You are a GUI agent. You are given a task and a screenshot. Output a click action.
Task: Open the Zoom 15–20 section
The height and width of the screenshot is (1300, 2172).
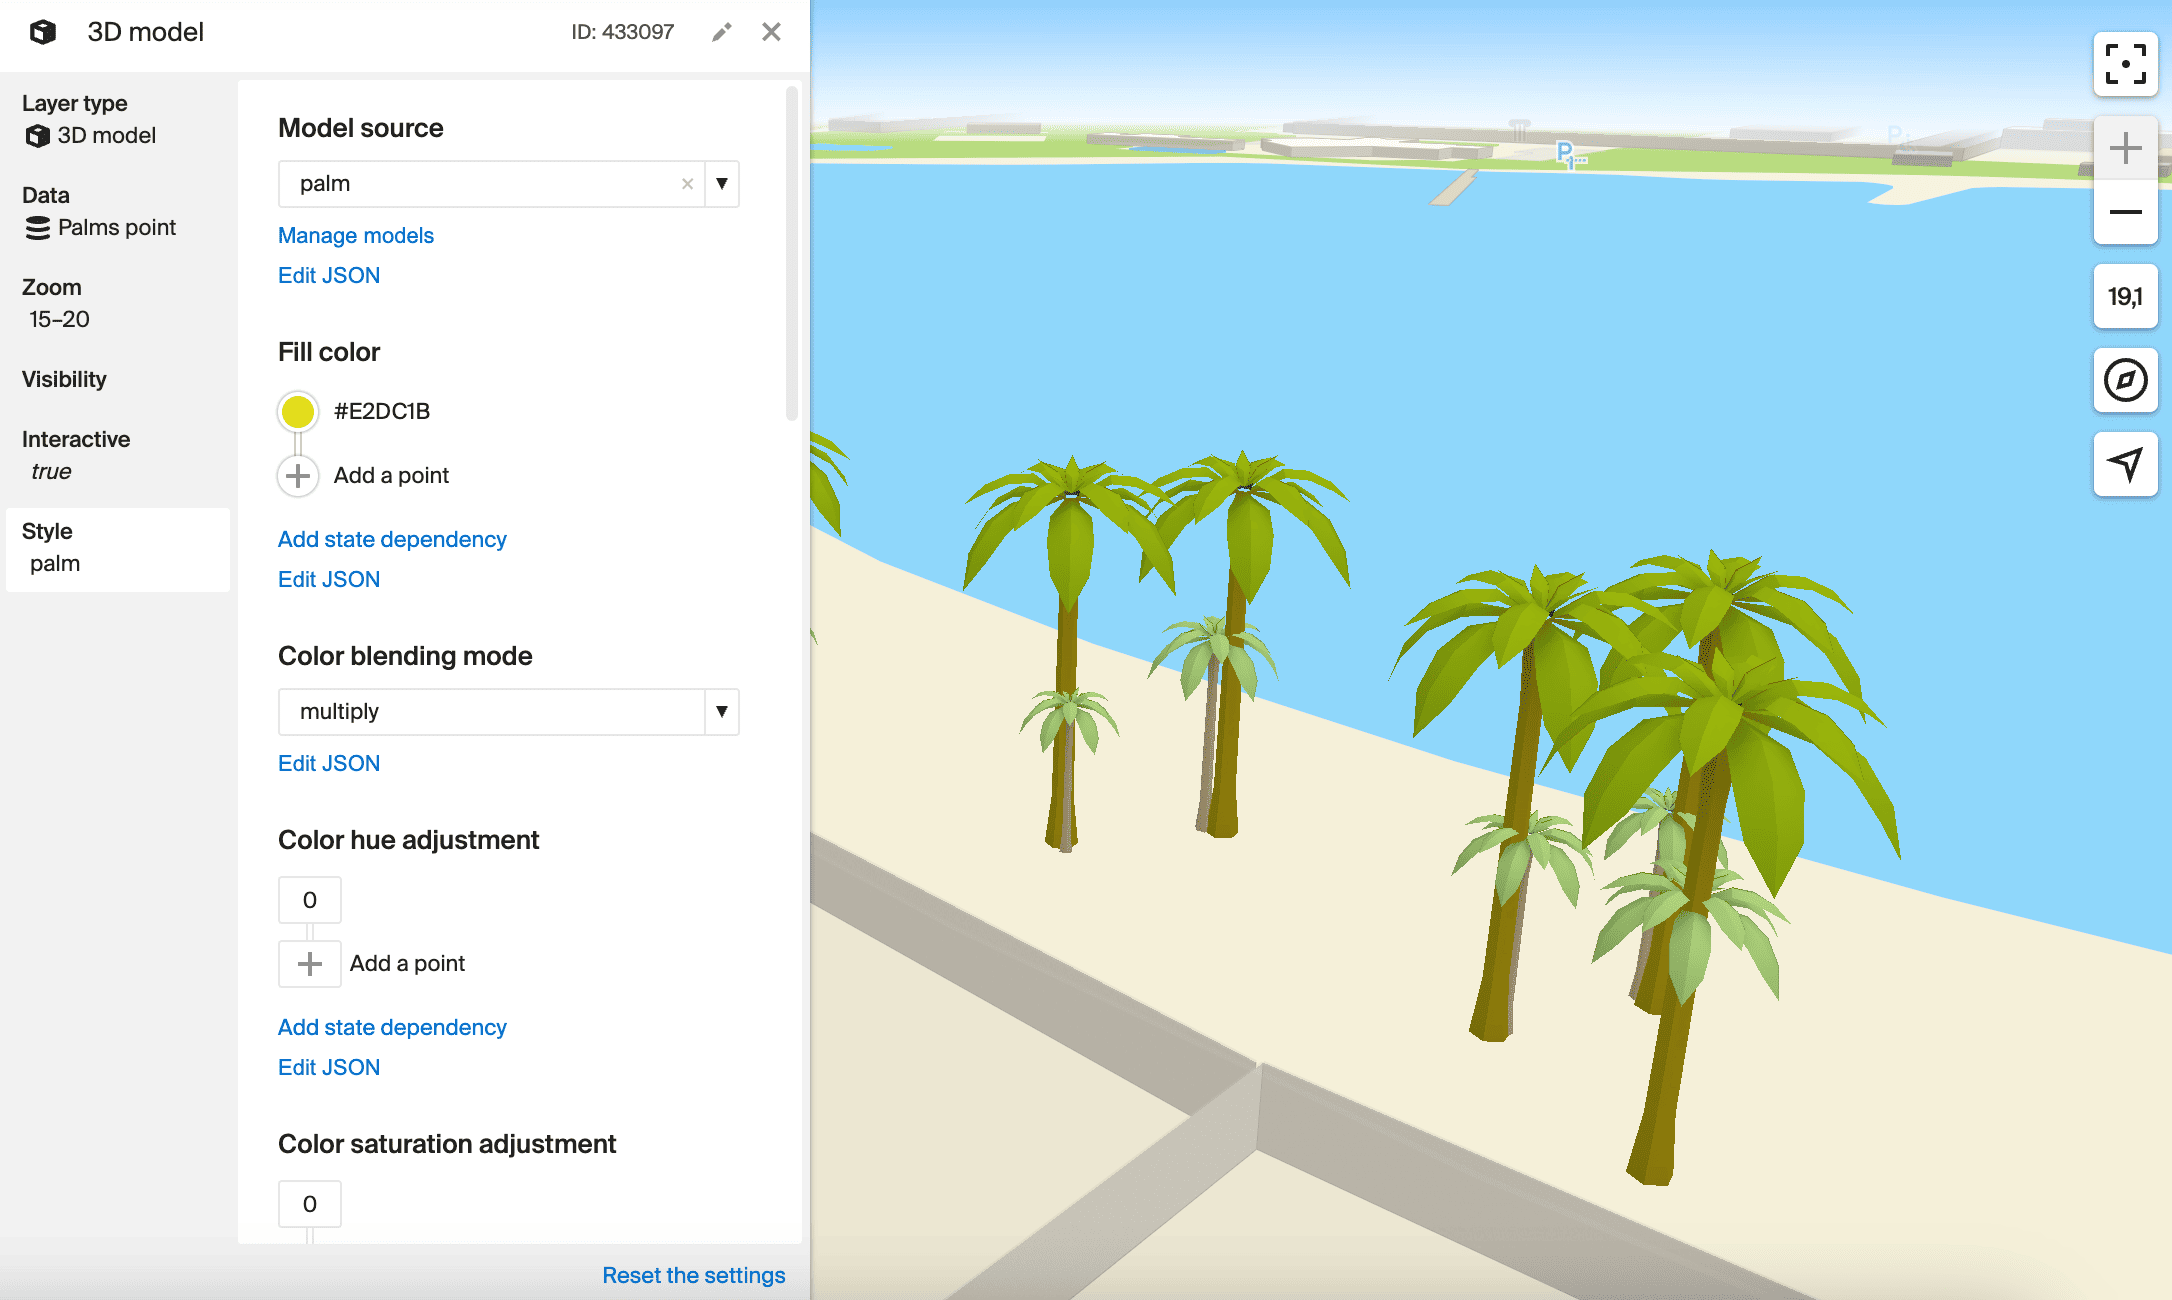click(x=58, y=304)
